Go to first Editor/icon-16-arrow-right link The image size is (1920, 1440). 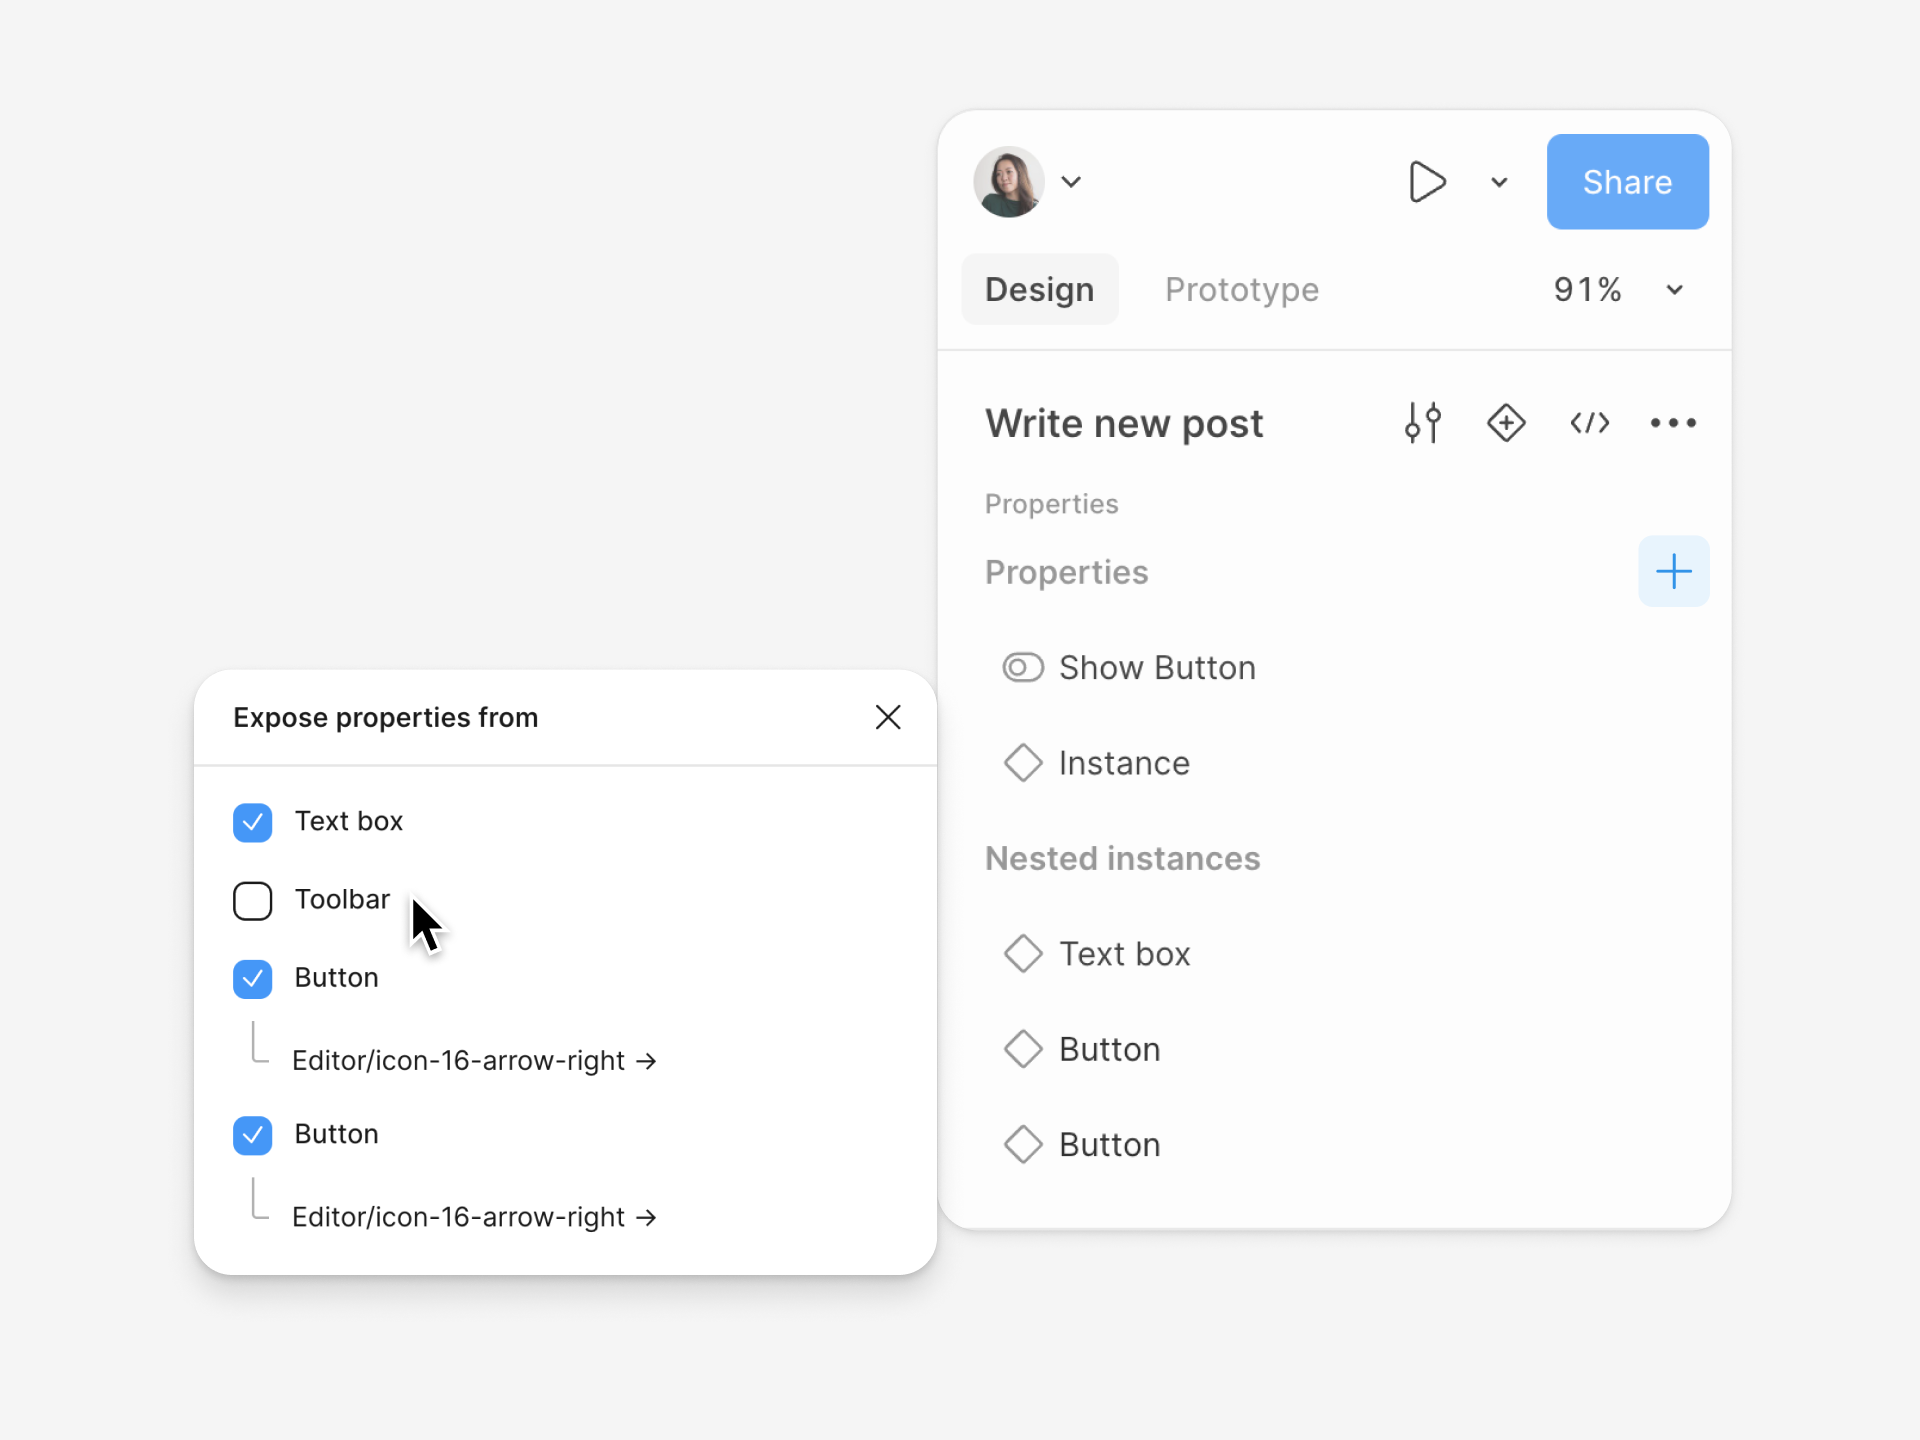click(x=474, y=1060)
